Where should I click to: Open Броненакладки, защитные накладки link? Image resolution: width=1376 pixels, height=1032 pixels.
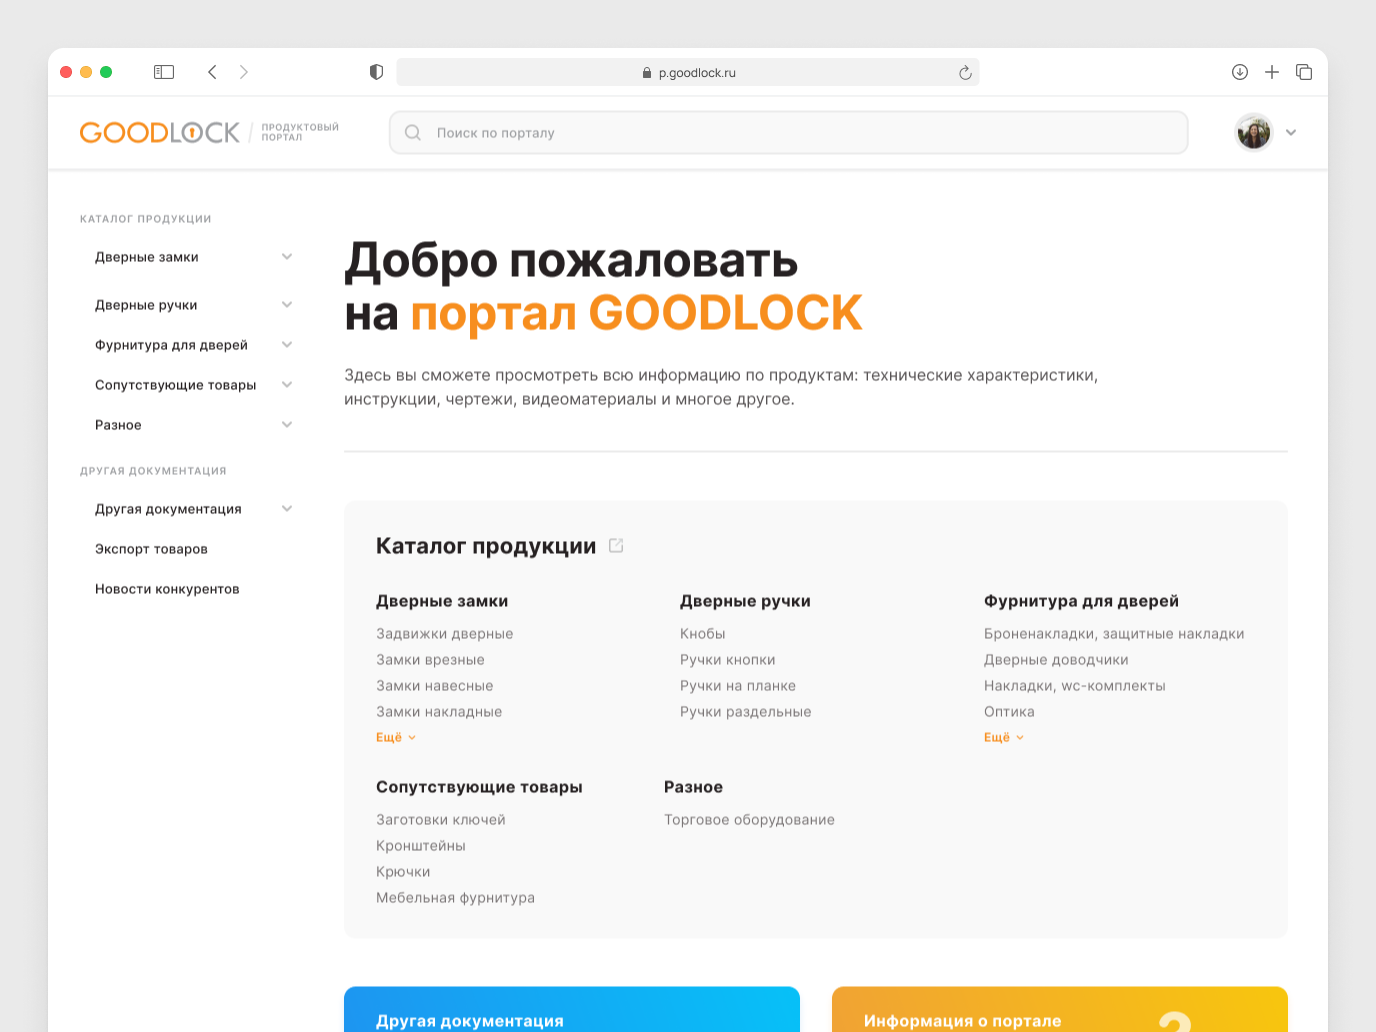pos(1114,634)
